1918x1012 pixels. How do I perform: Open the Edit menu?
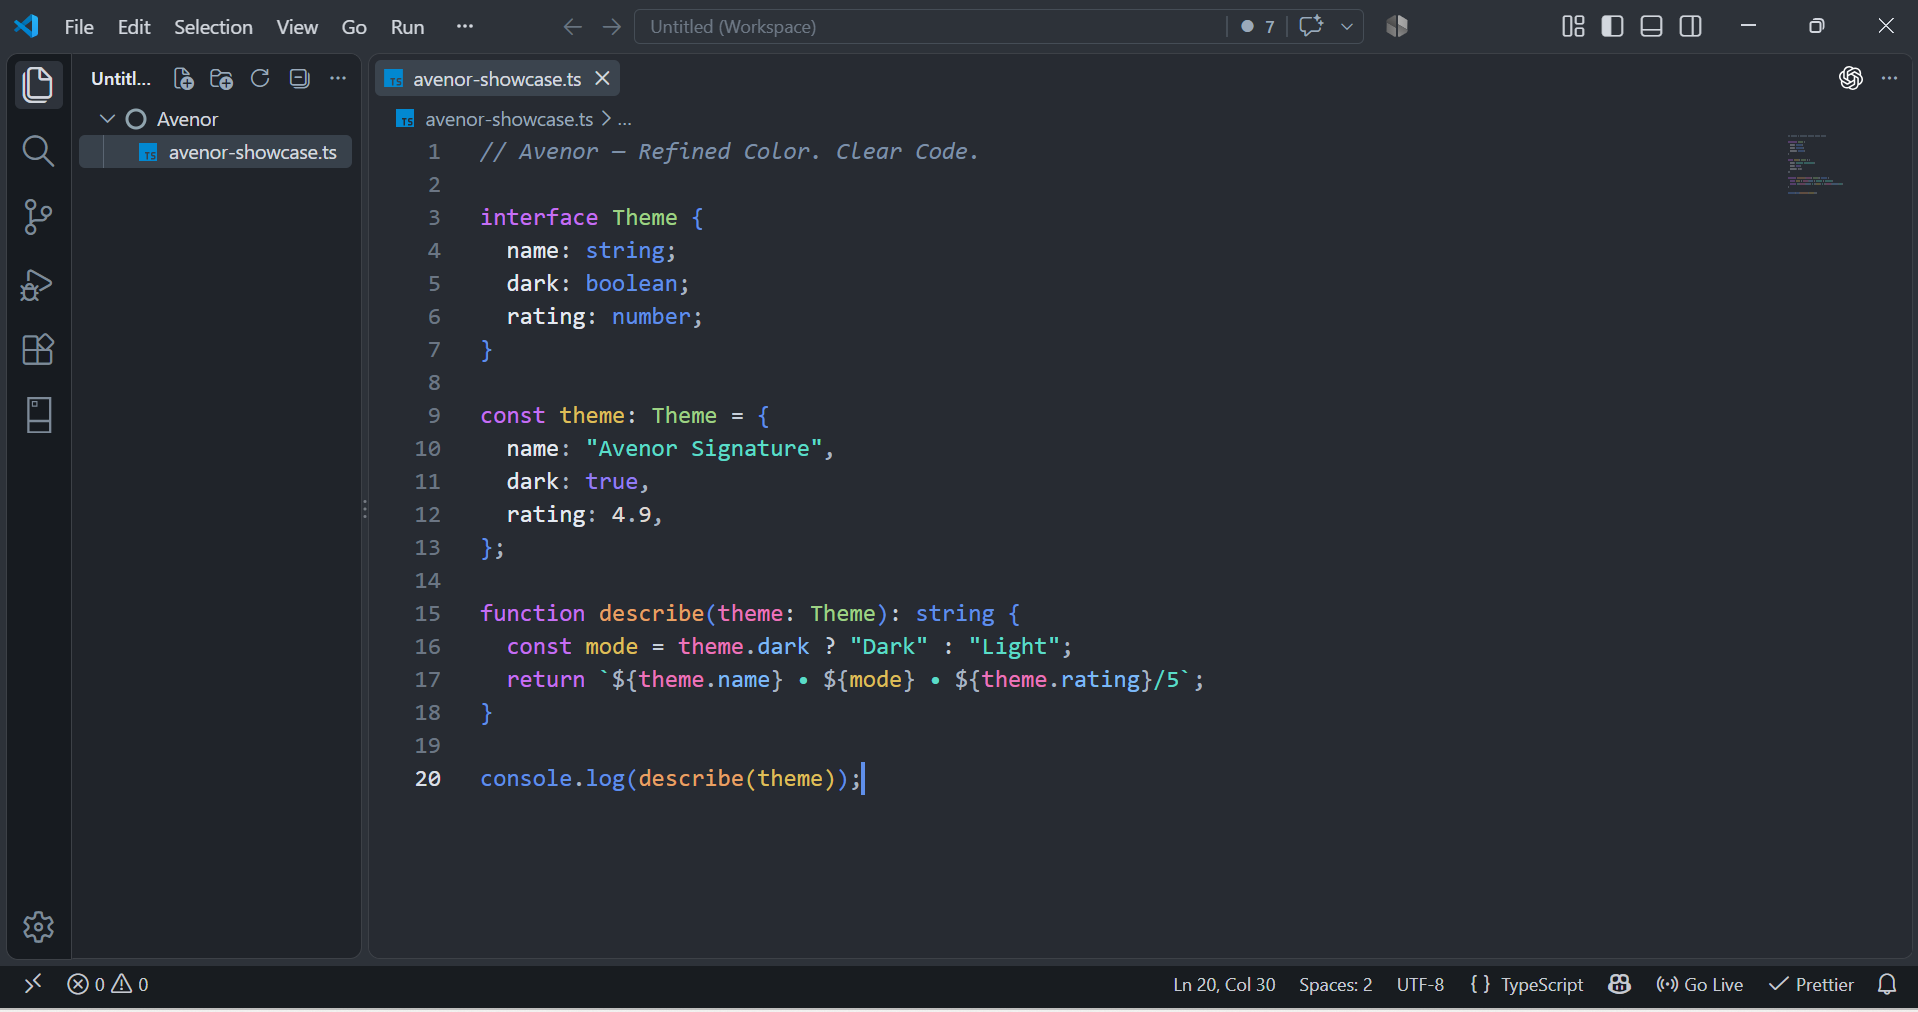tap(134, 27)
